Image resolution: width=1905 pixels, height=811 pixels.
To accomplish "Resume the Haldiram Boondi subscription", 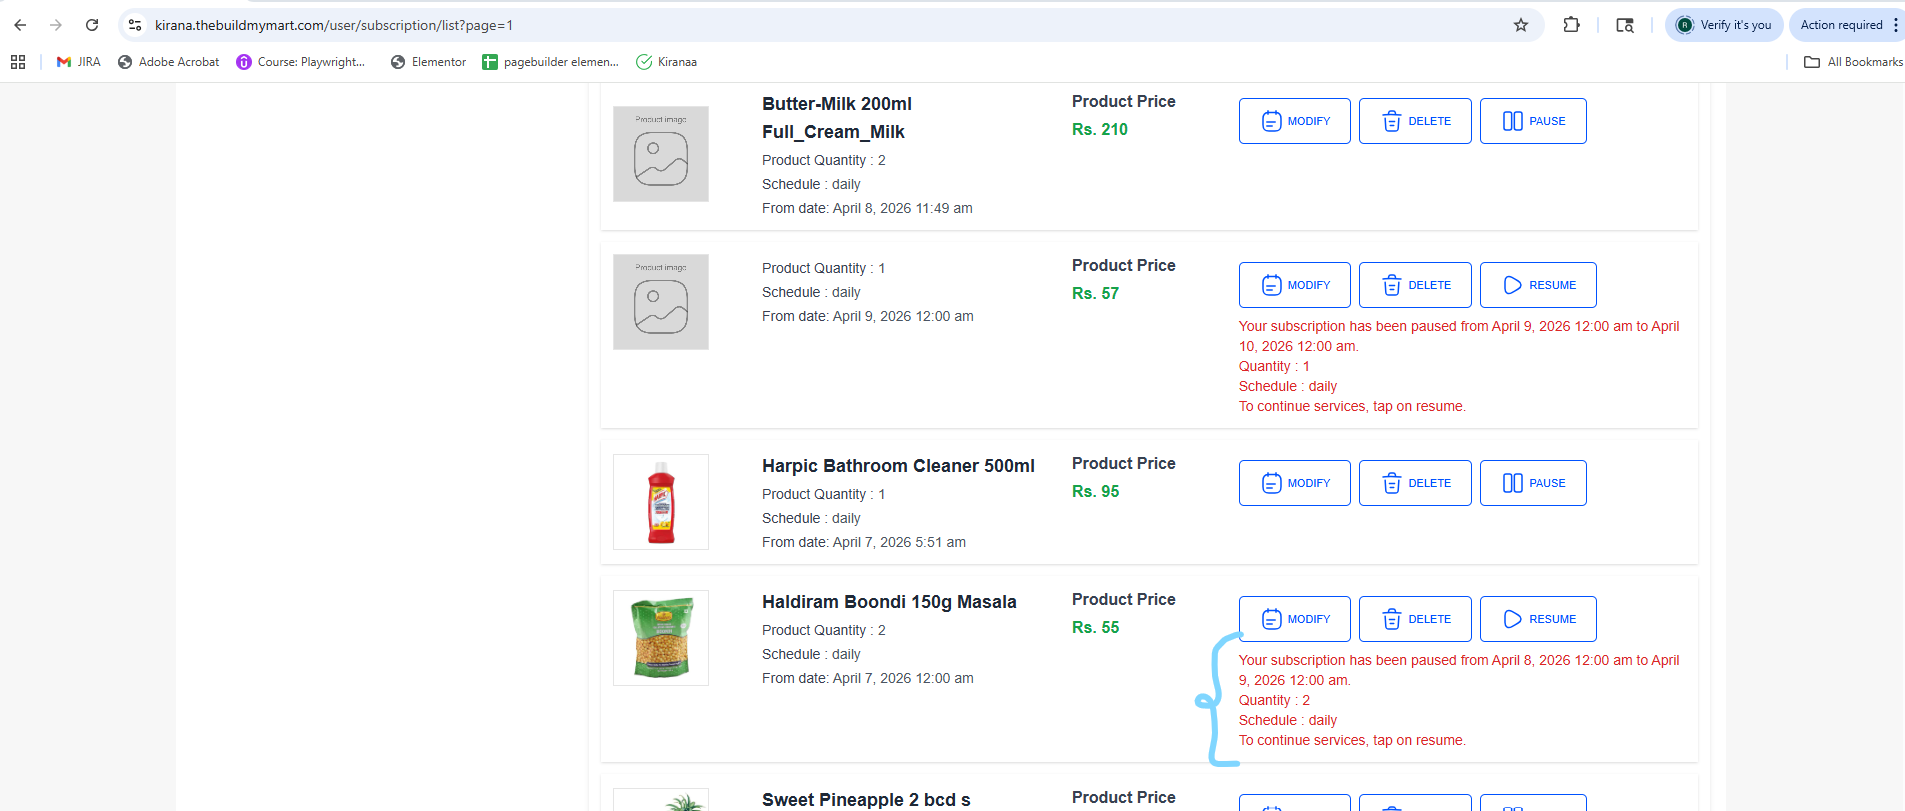I will [1538, 619].
